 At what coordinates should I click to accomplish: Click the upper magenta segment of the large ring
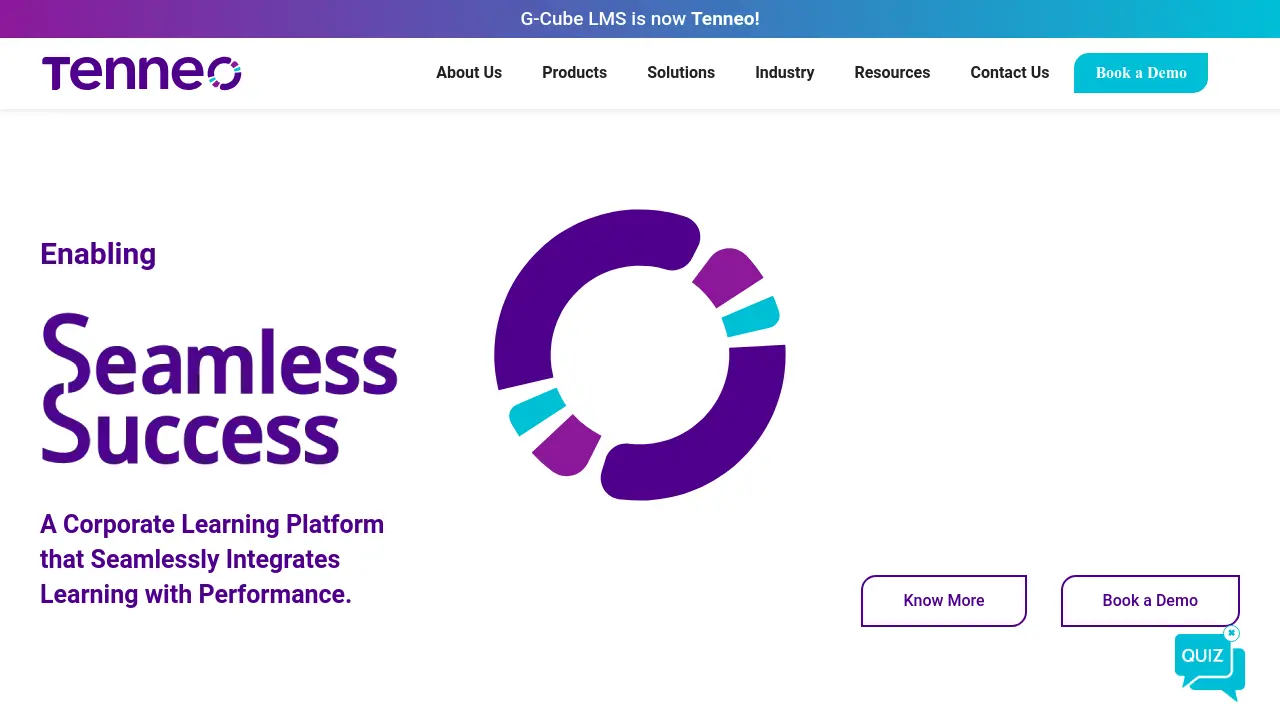[x=728, y=277]
